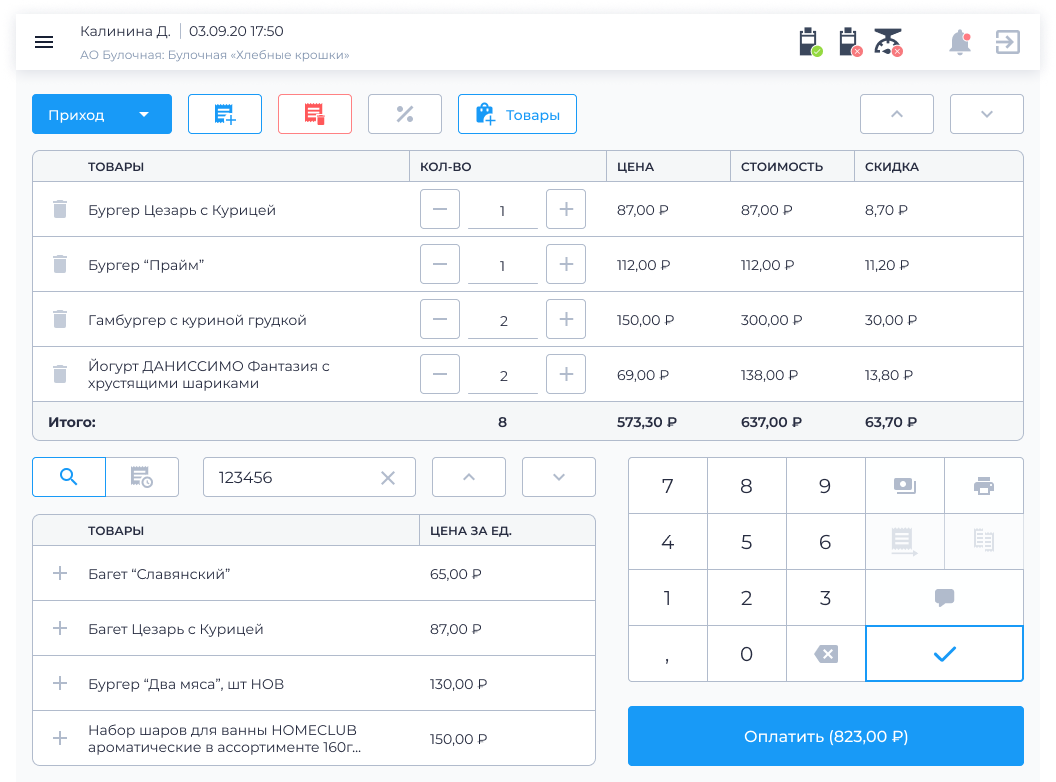Open the Приход operation type dropdown

(102, 114)
